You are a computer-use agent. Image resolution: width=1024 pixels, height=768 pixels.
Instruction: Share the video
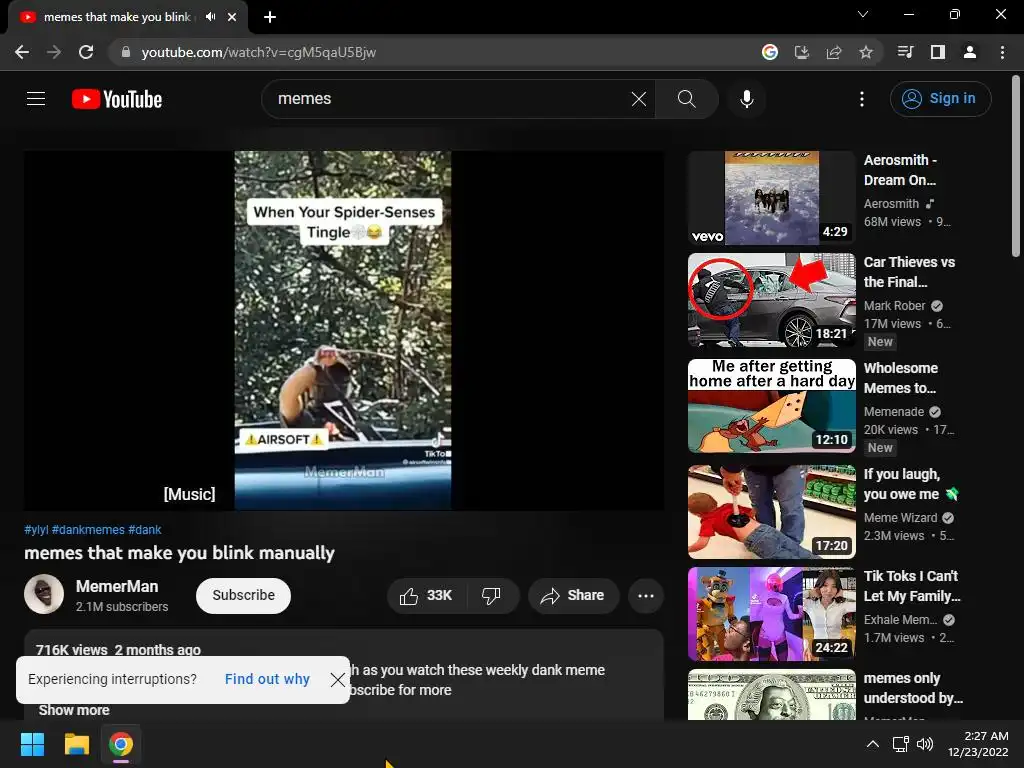click(x=573, y=596)
